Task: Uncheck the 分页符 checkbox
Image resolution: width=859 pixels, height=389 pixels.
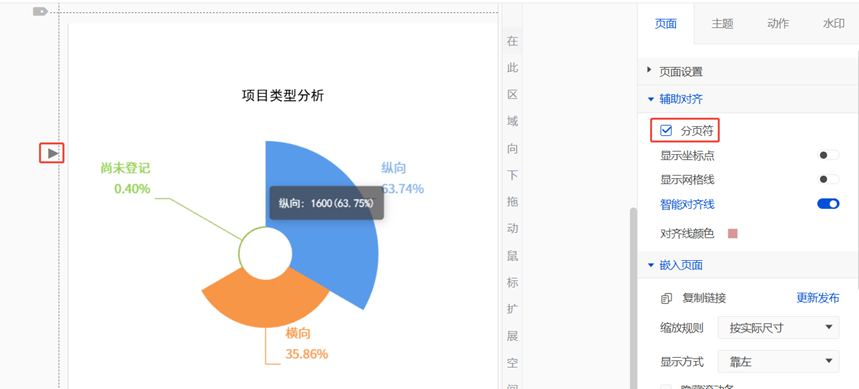Action: click(x=666, y=130)
